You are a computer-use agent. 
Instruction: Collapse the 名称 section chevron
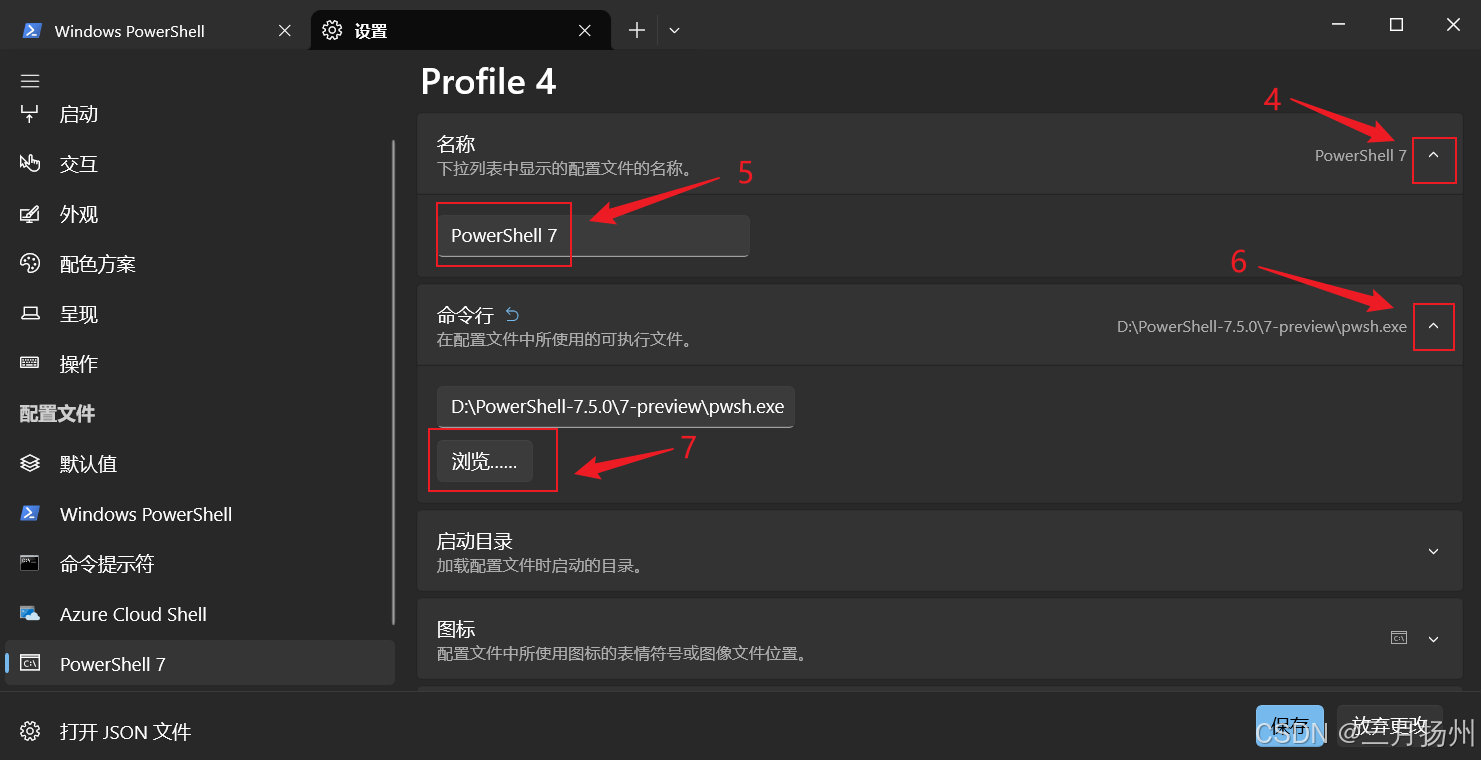point(1434,160)
